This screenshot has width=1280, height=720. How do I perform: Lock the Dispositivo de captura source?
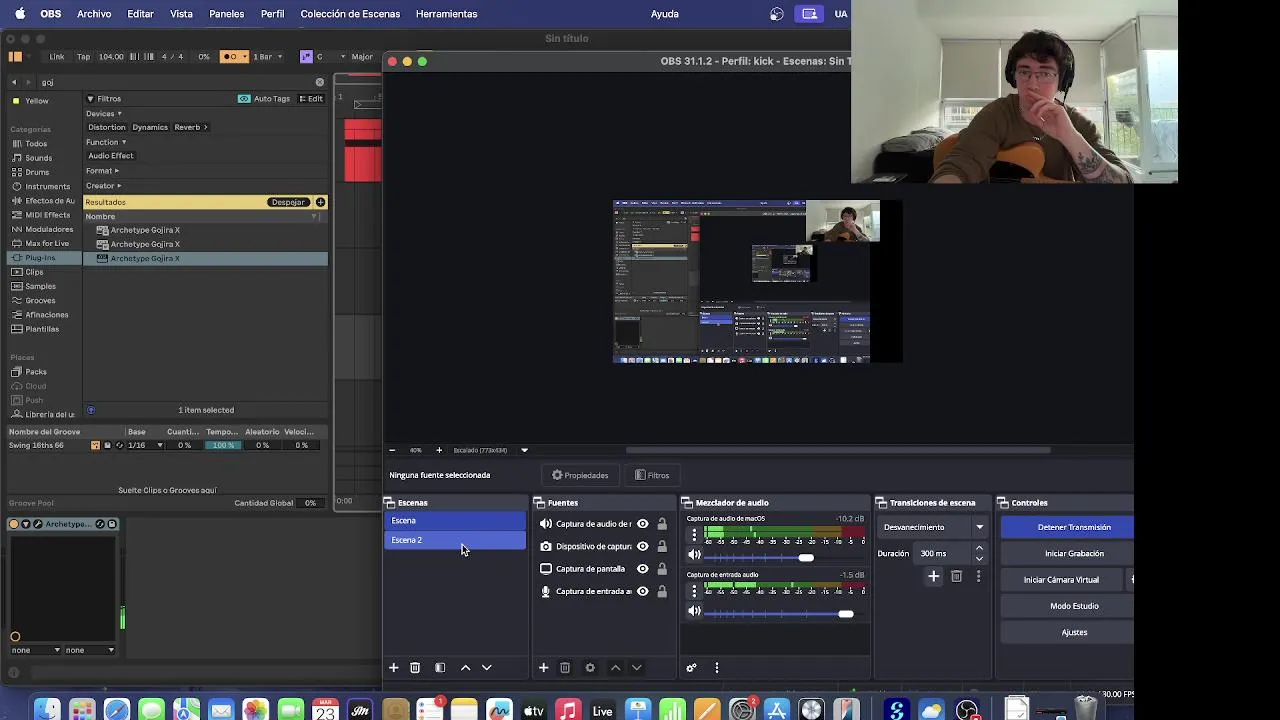pyautogui.click(x=662, y=546)
